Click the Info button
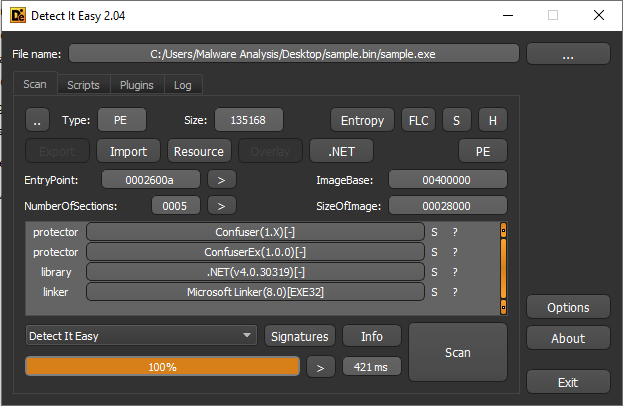This screenshot has height=406, width=623. (x=371, y=336)
